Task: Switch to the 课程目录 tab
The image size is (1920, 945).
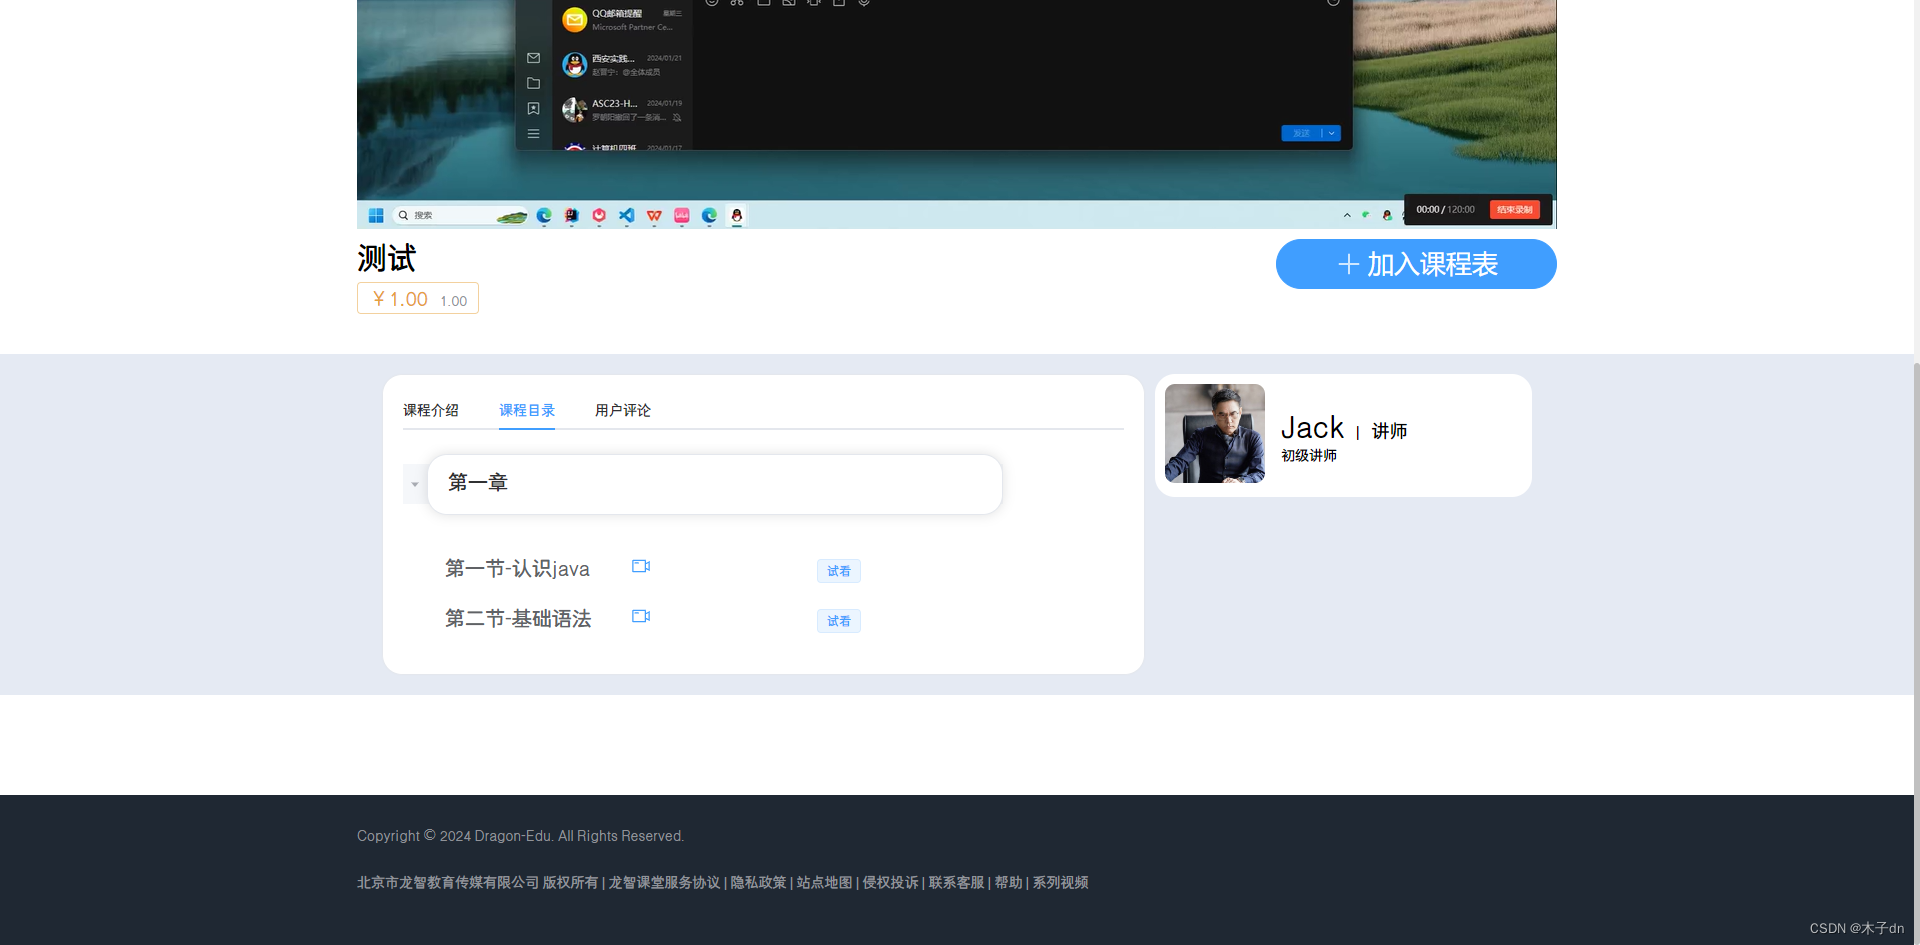Action: tap(527, 410)
